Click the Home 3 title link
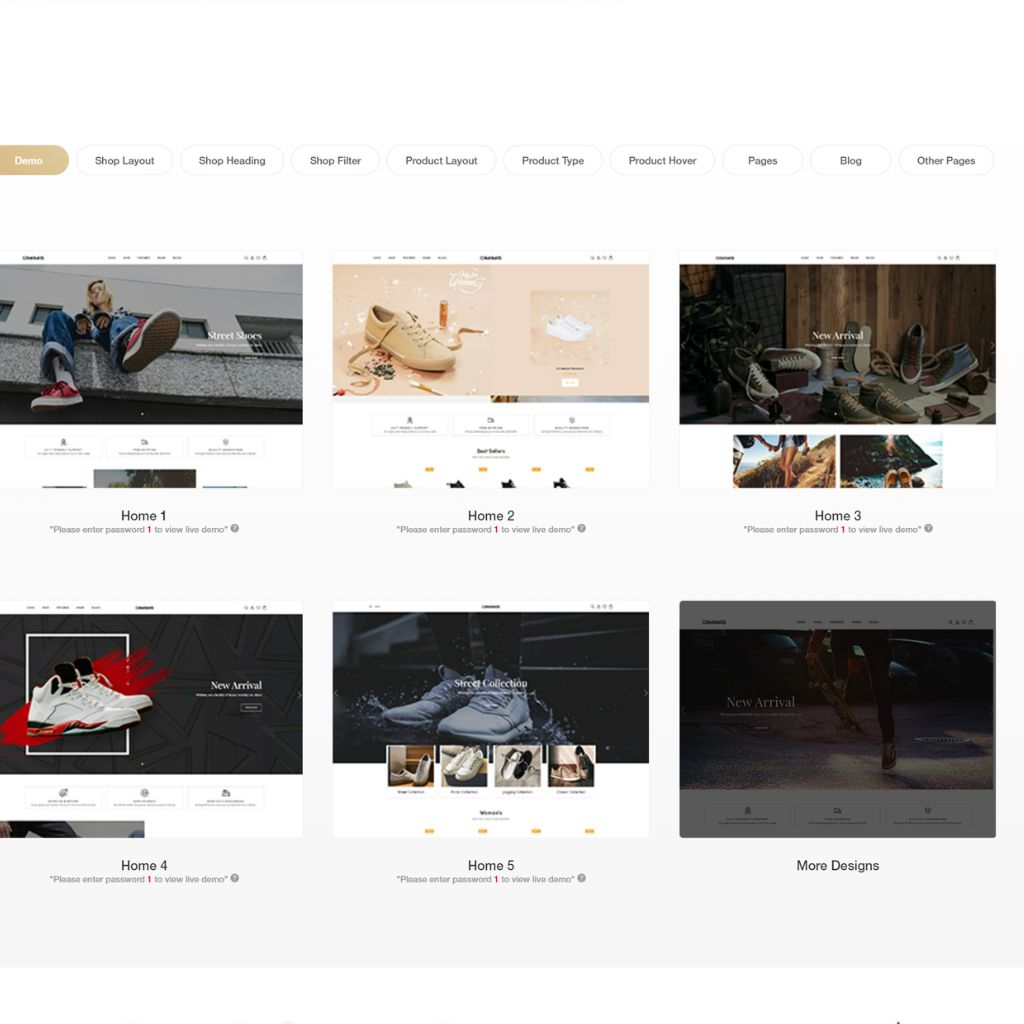Screen dimensions: 1024x1024 point(837,515)
